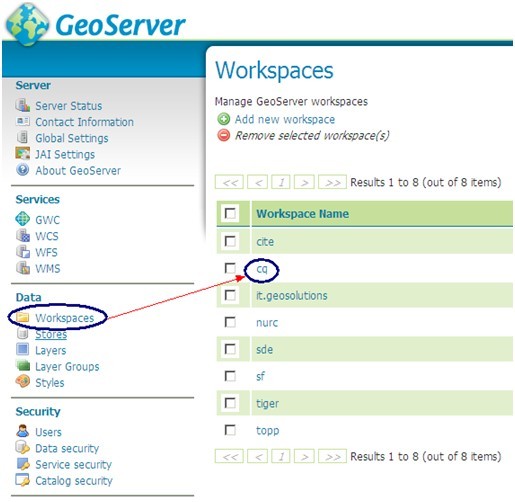
Task: Click the Users person icon under Security
Action: tap(23, 431)
